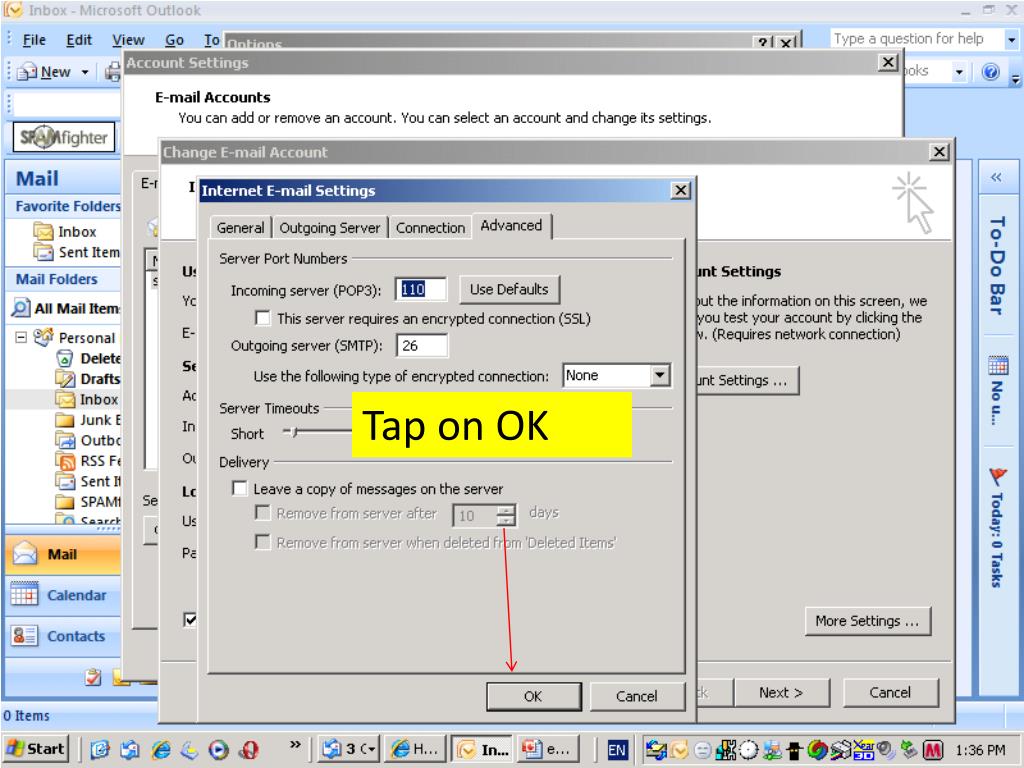Launch Internet Explorer from Quick Launch
This screenshot has height=768, width=1024.
pyautogui.click(x=161, y=750)
